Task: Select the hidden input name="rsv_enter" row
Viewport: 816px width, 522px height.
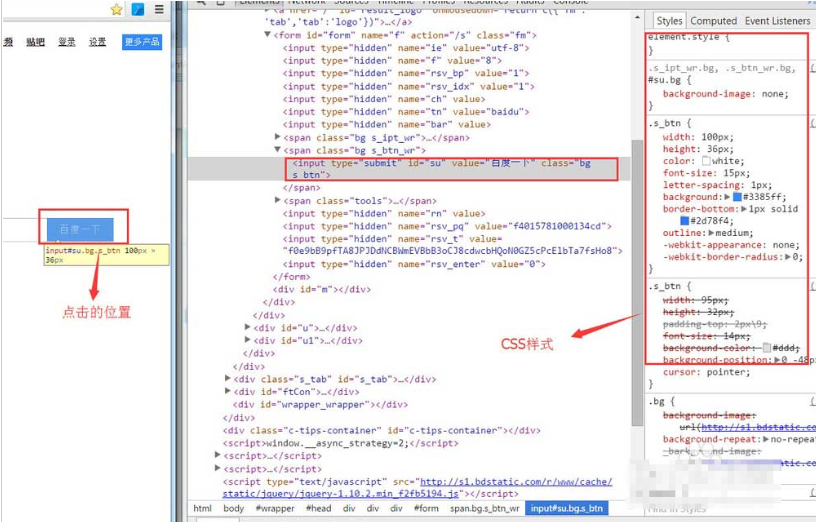Action: [414, 264]
